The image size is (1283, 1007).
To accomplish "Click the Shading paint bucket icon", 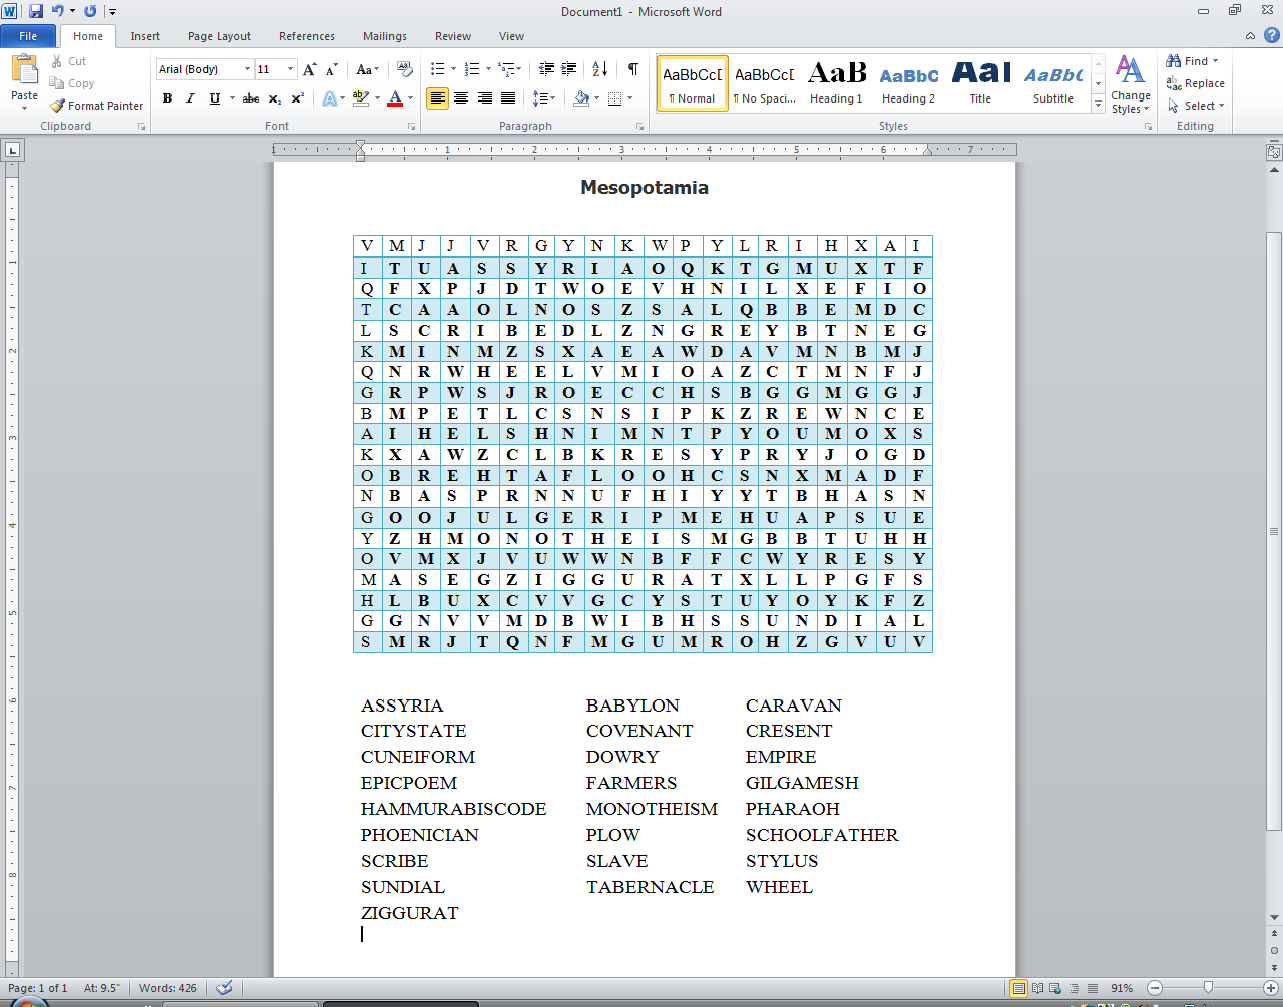I will 581,98.
